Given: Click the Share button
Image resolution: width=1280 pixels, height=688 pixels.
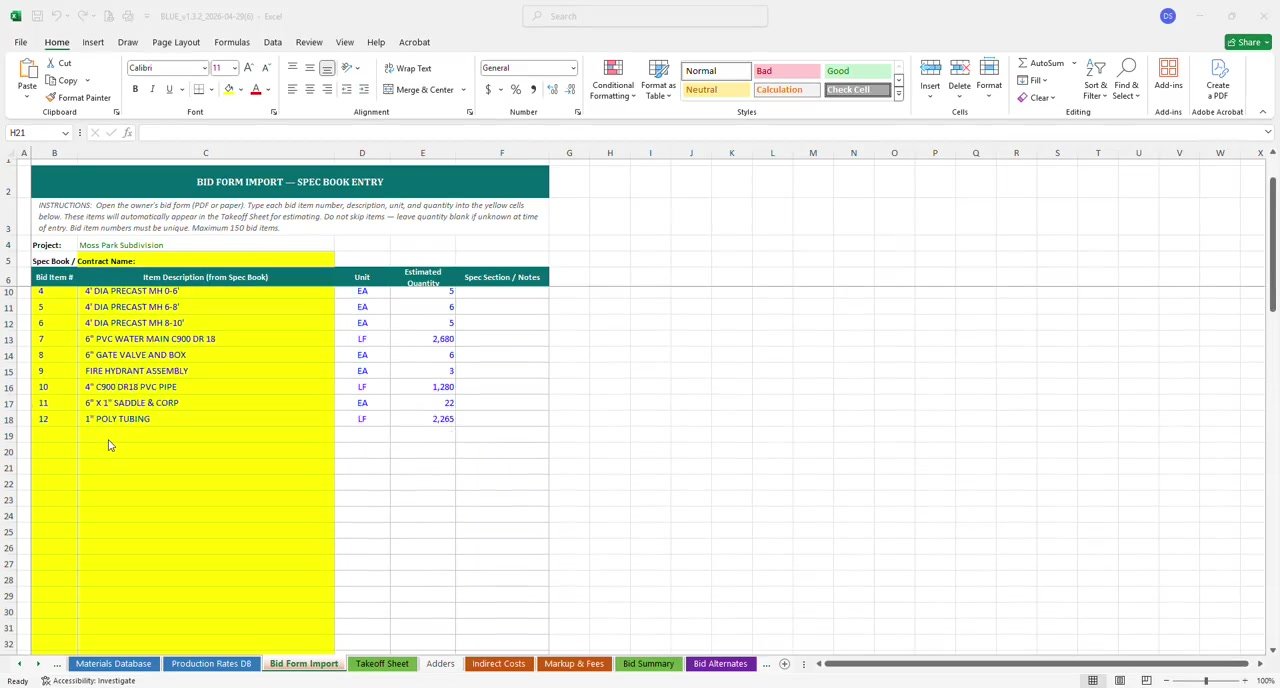Looking at the screenshot, I should pyautogui.click(x=1248, y=42).
